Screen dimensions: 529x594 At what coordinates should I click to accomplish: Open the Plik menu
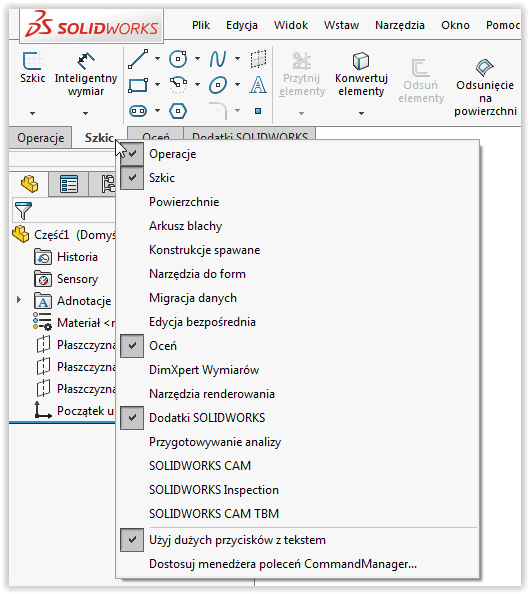(x=201, y=25)
